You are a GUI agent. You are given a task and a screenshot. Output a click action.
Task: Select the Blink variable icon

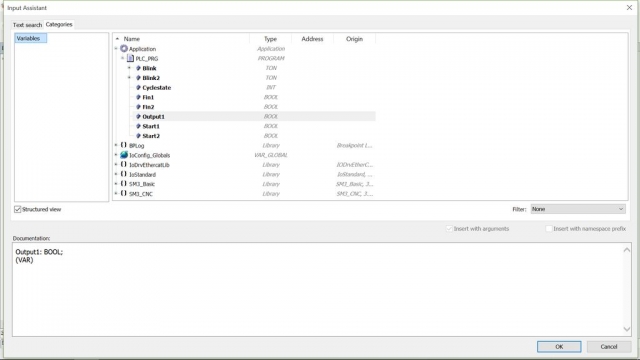point(138,68)
